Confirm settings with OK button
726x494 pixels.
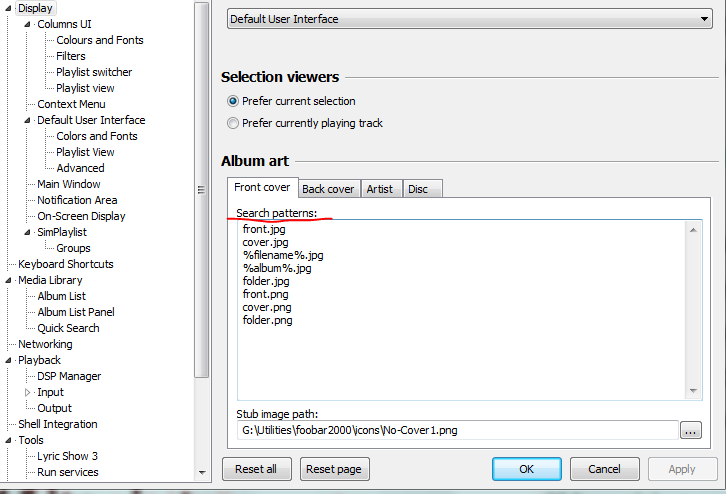point(526,469)
